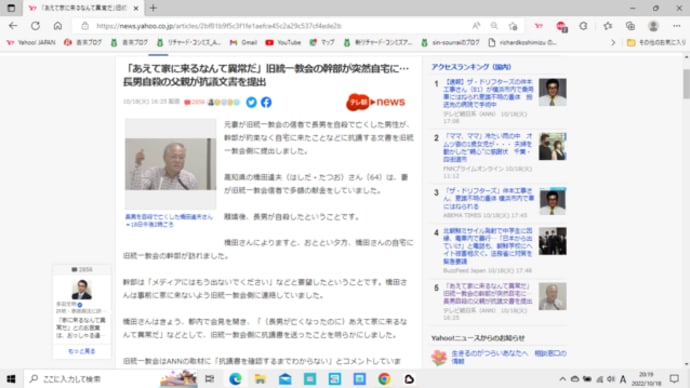
Task: Open commentator avatar in side widget
Action: [81, 289]
